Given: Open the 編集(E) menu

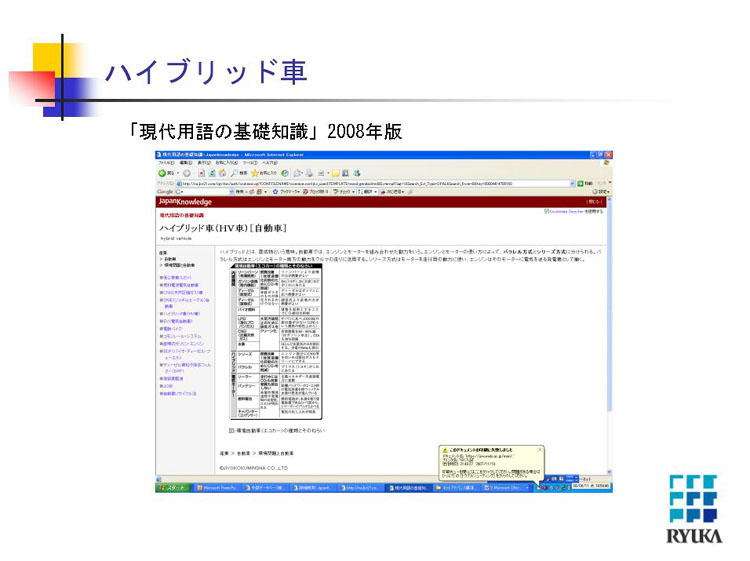Looking at the screenshot, I should [187, 163].
